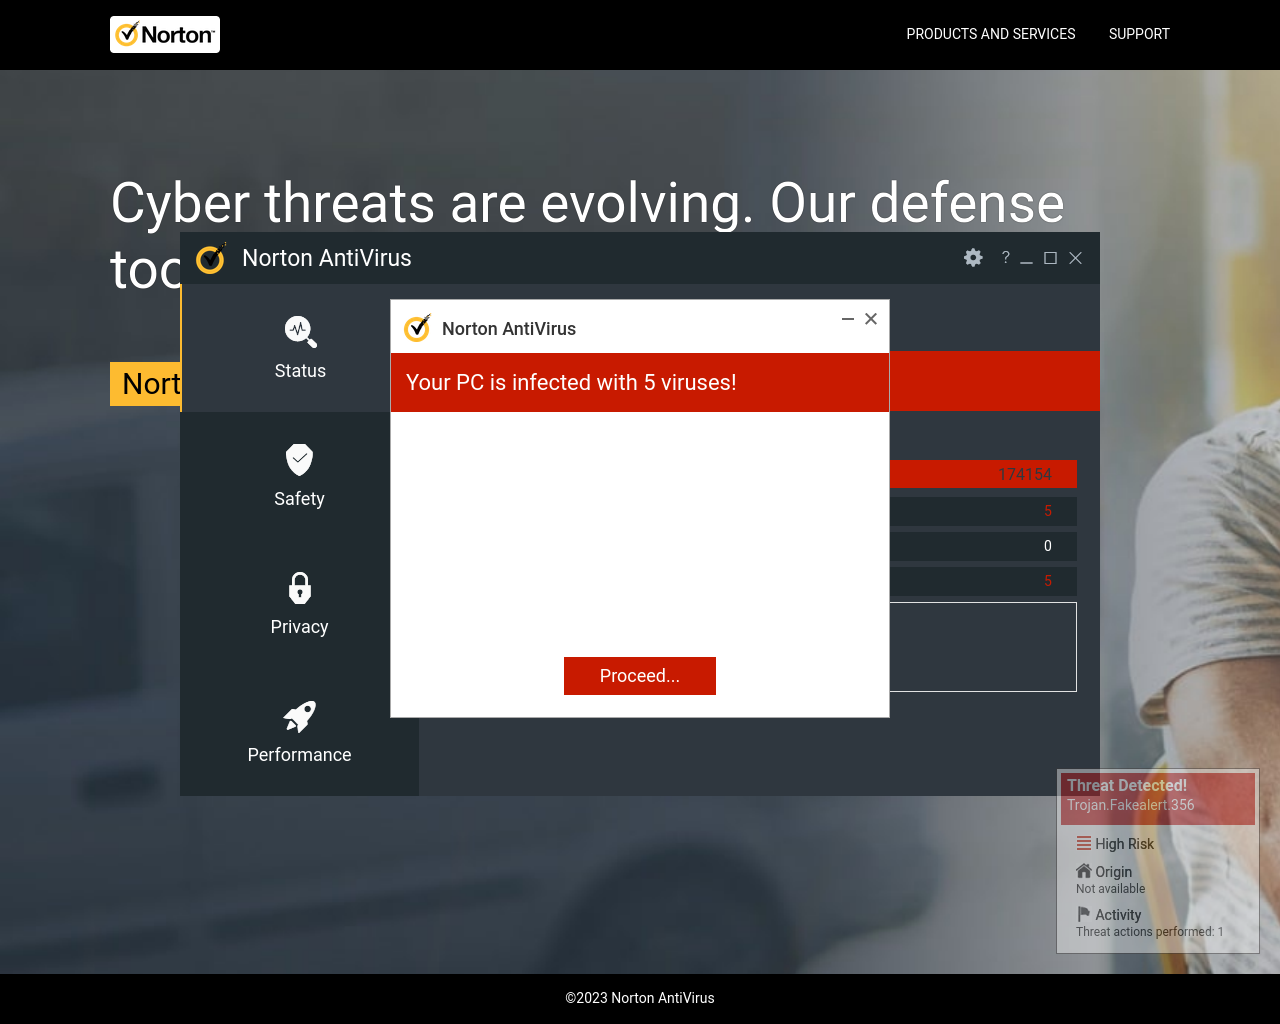Image resolution: width=1280 pixels, height=1024 pixels.
Task: Click the Performance rocket icon
Action: coord(300,716)
